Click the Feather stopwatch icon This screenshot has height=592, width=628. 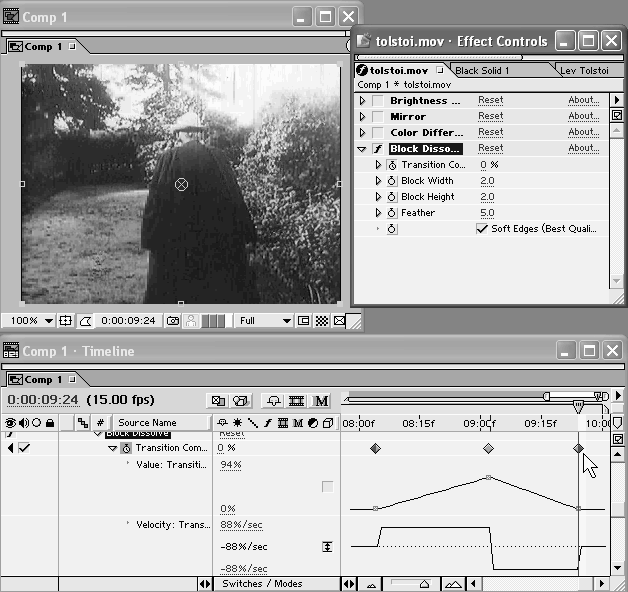[x=392, y=213]
